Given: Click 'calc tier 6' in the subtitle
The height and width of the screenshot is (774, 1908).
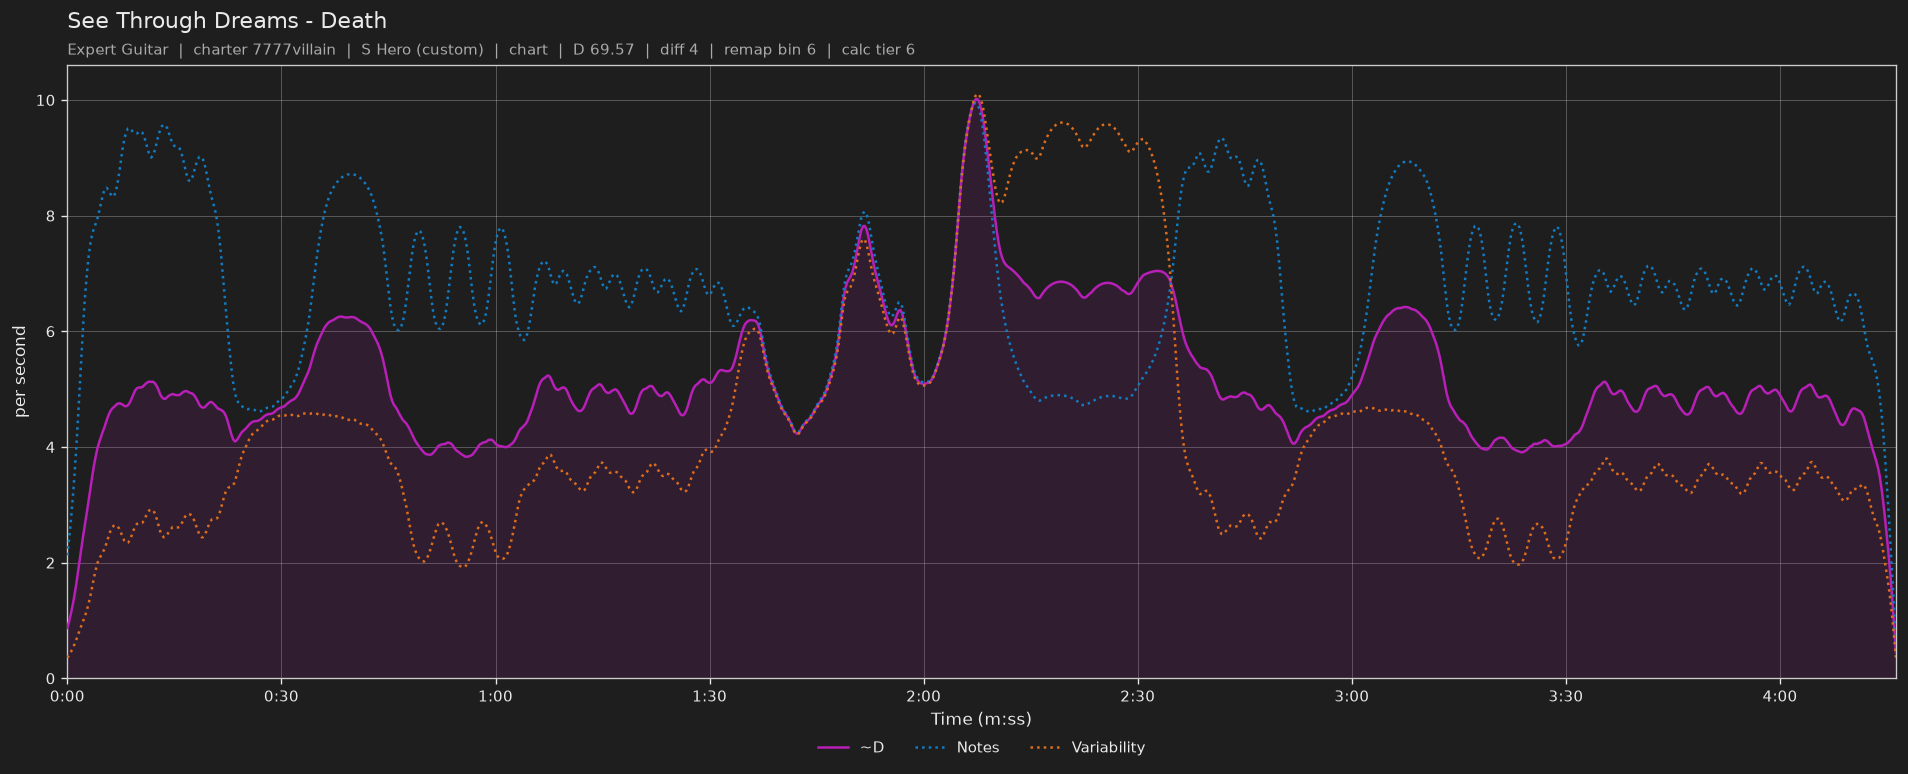Looking at the screenshot, I should (878, 50).
